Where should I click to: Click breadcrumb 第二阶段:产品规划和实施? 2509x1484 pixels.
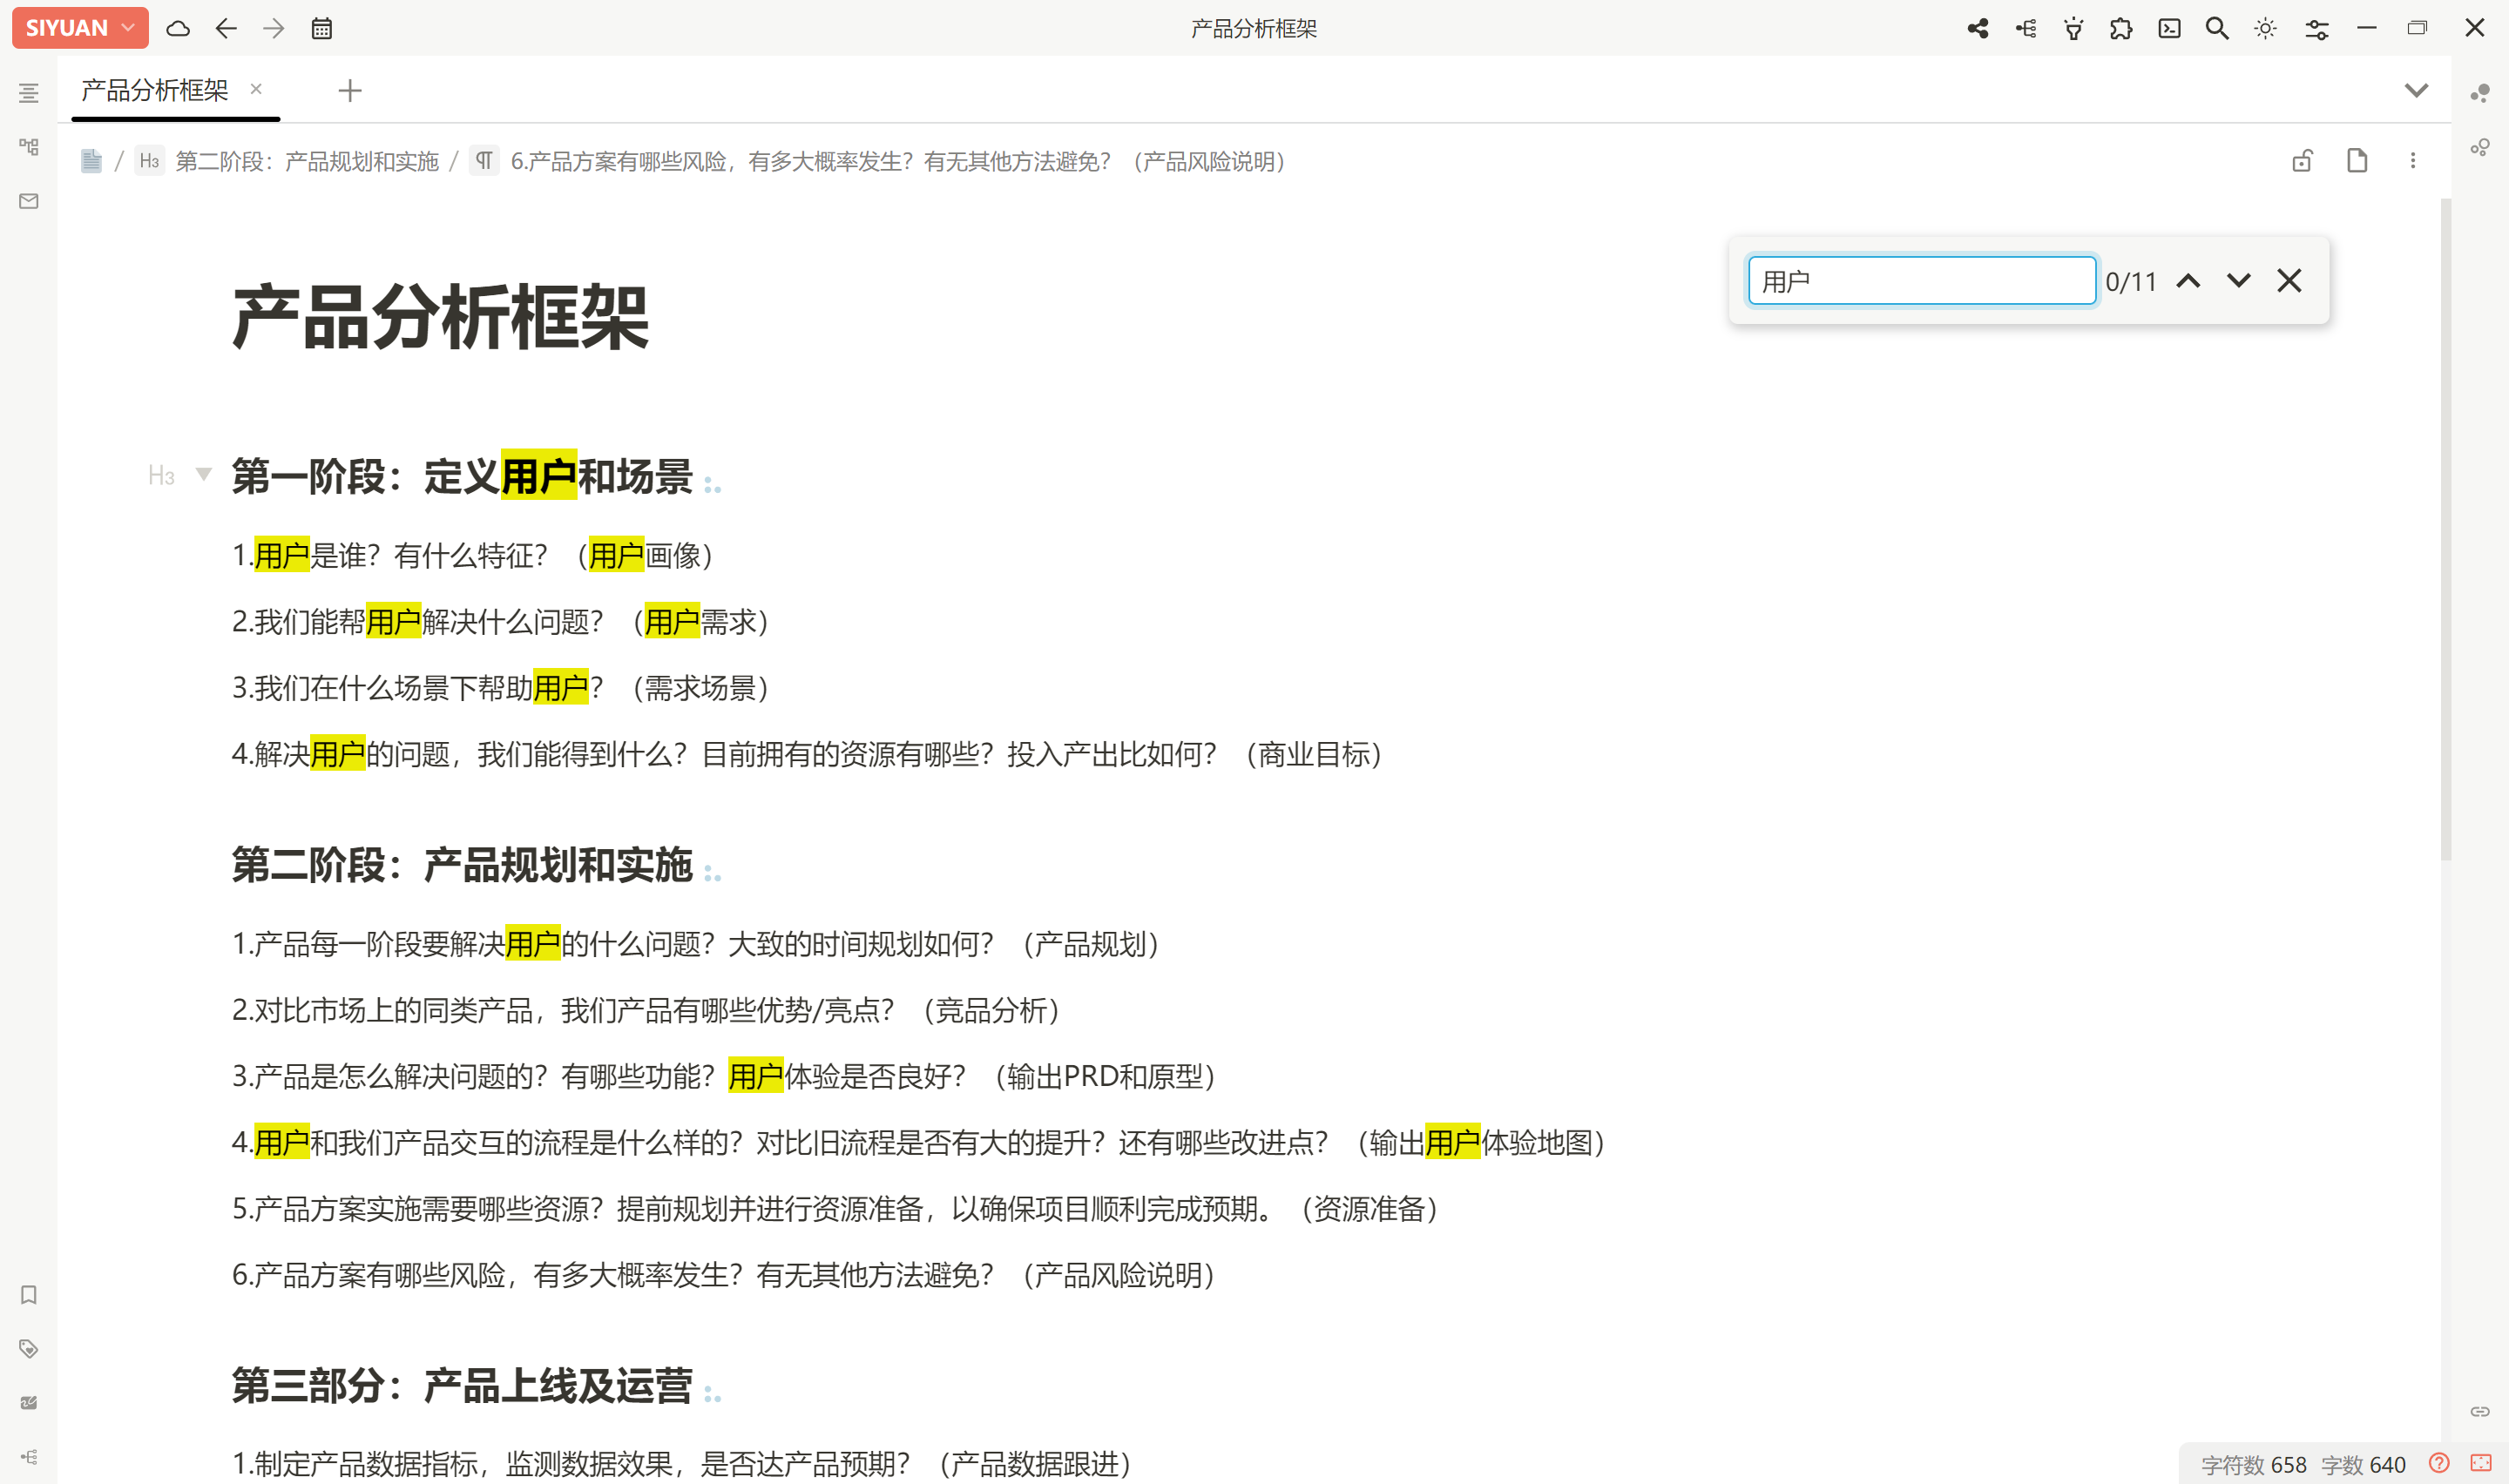pos(306,161)
